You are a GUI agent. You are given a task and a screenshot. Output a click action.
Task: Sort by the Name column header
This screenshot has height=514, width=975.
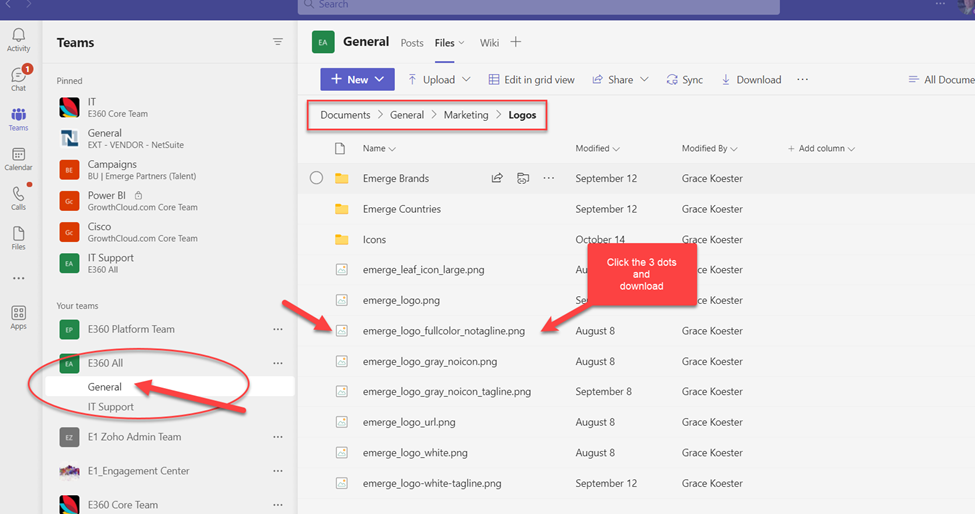pos(379,149)
